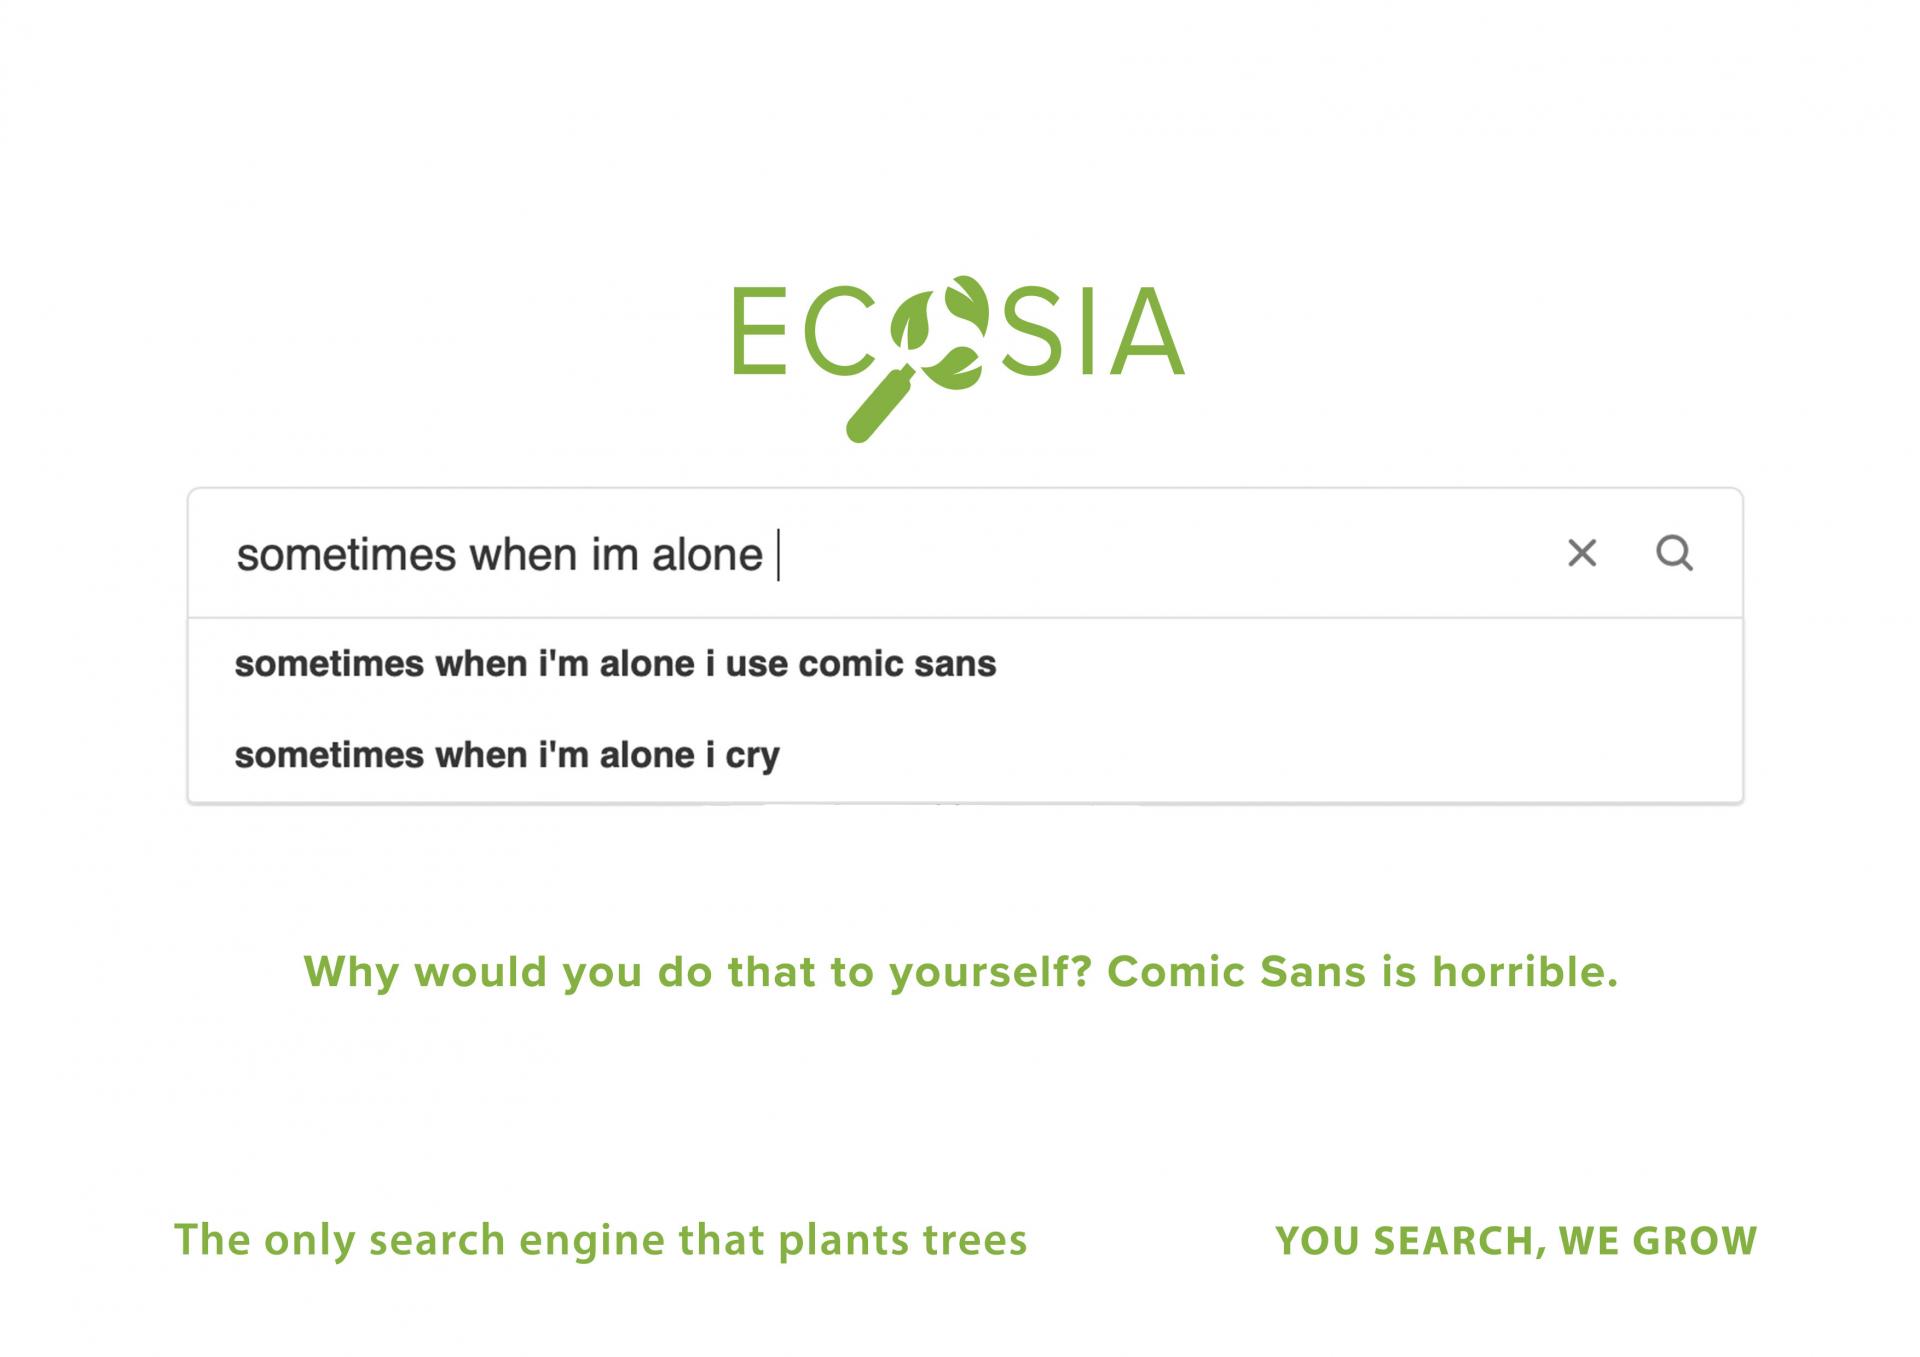Click "The only search engine that plants trees" tagline

click(600, 1240)
